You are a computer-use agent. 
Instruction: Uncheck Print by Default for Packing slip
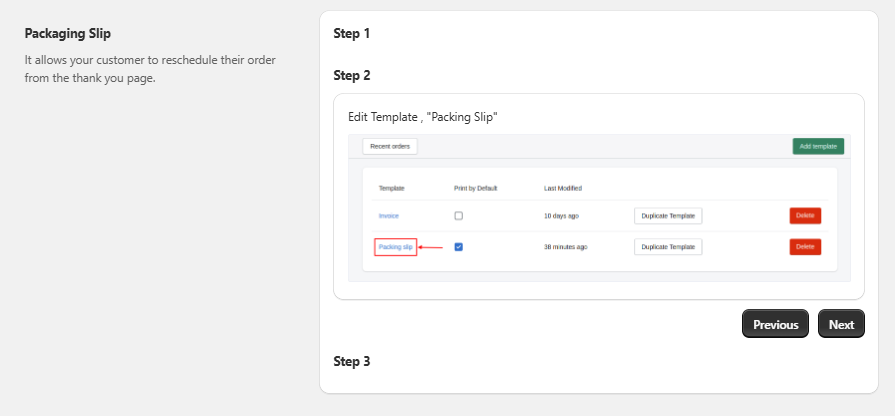pos(459,247)
